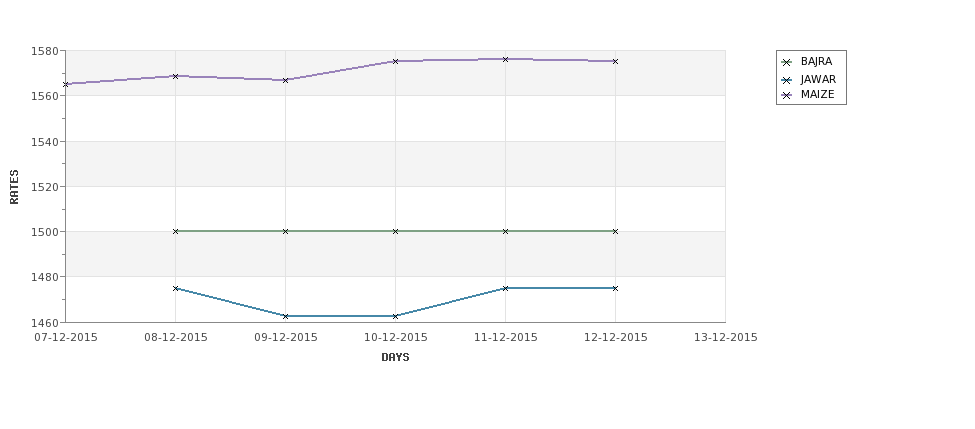Click MAIZE data point at 09-12-2015
The height and width of the screenshot is (429, 975).
pos(285,80)
